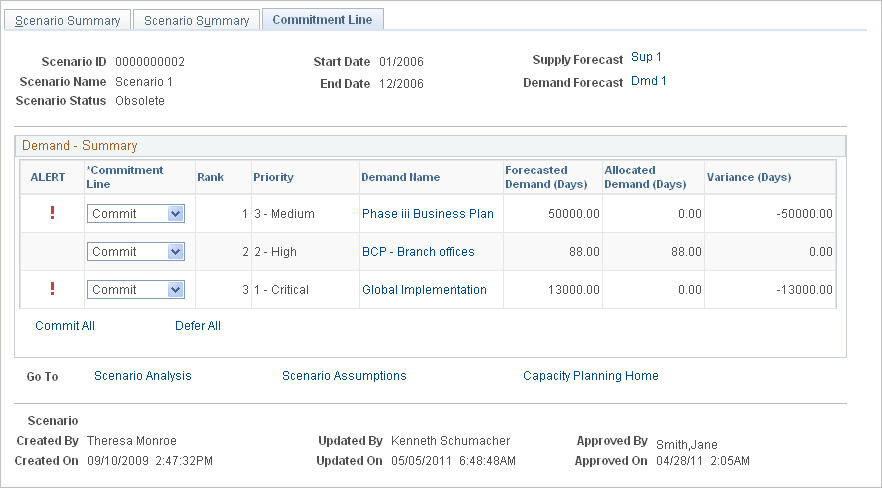The height and width of the screenshot is (488, 882).
Task: Click the Scenario Name value Scenario 1
Action: pyautogui.click(x=144, y=82)
